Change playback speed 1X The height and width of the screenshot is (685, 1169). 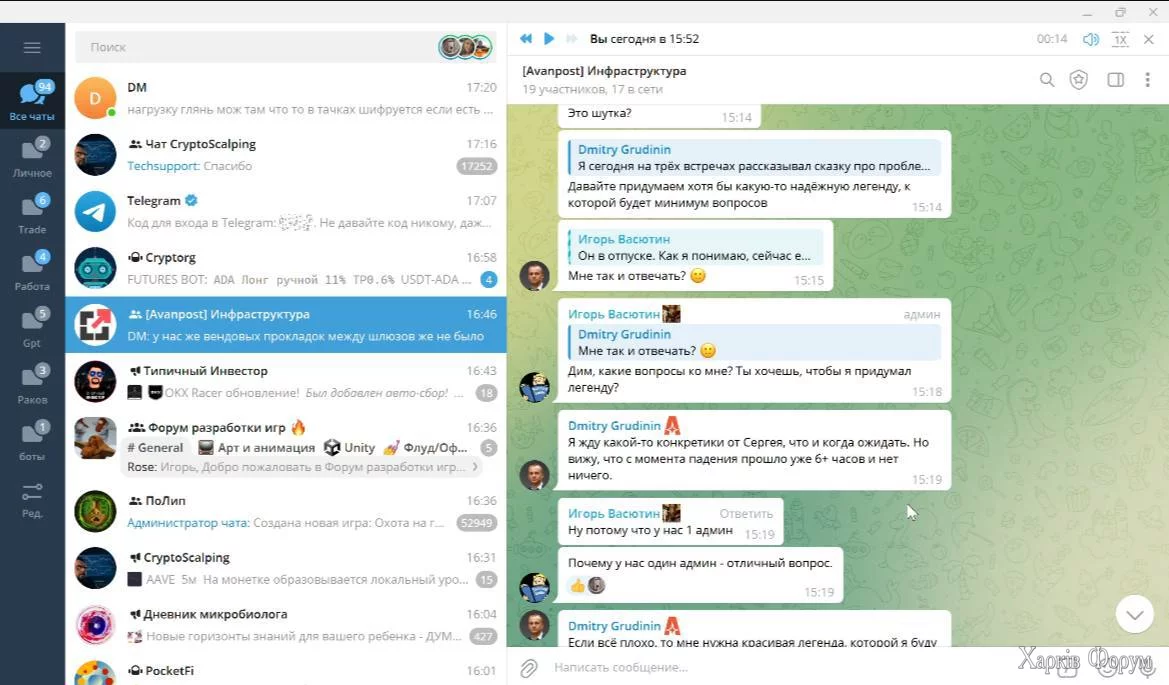pyautogui.click(x=1120, y=39)
